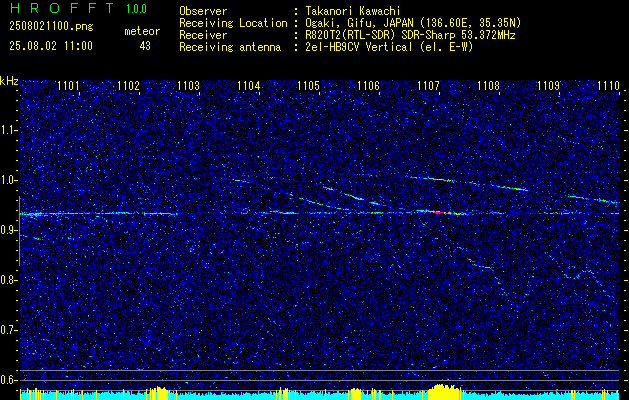Click the 1109 time marker
629x400 pixels.
coord(548,86)
